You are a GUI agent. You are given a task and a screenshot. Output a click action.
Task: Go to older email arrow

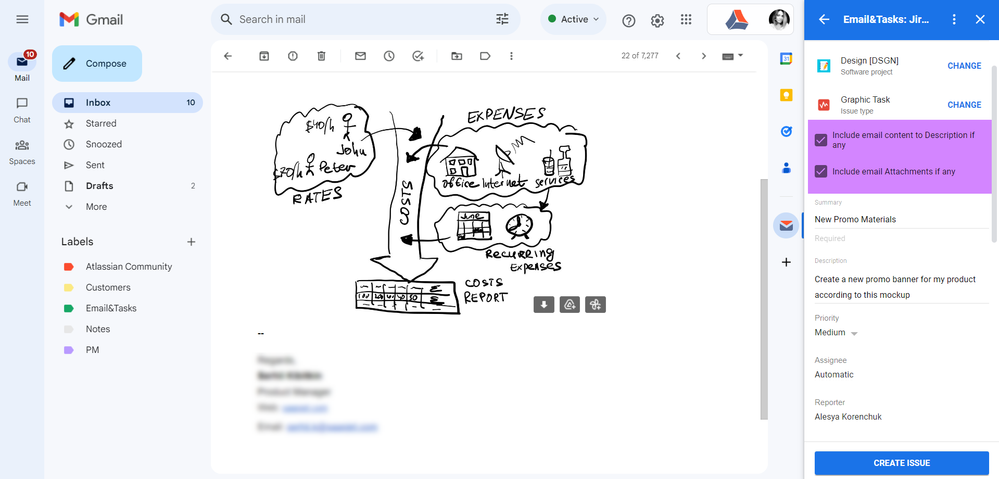704,56
